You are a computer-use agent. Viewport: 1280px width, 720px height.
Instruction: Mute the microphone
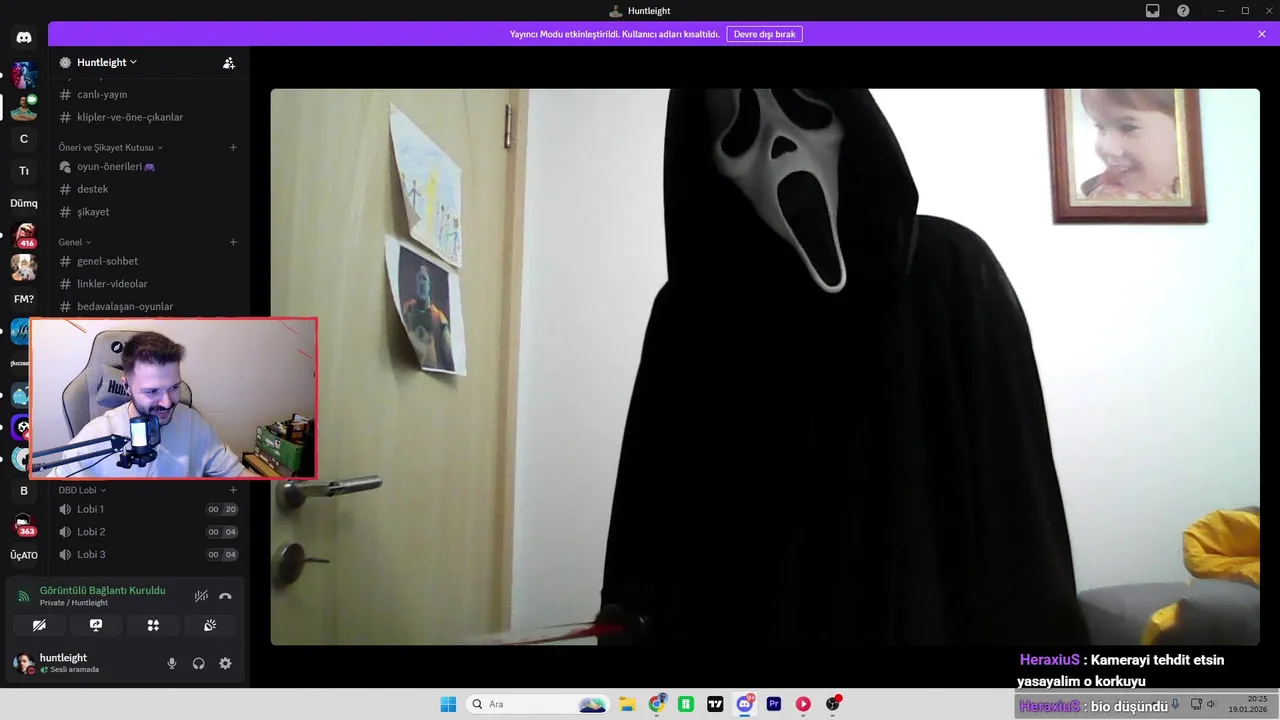coord(172,663)
